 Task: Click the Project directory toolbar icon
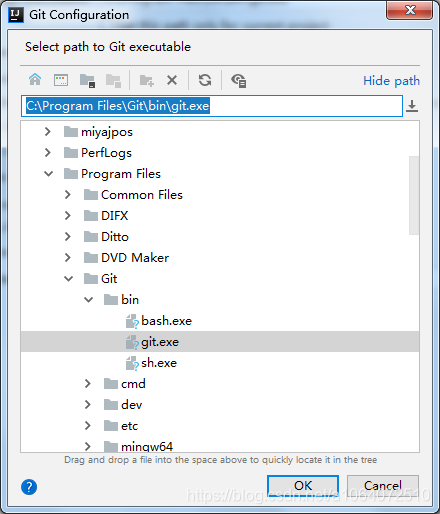click(x=87, y=81)
